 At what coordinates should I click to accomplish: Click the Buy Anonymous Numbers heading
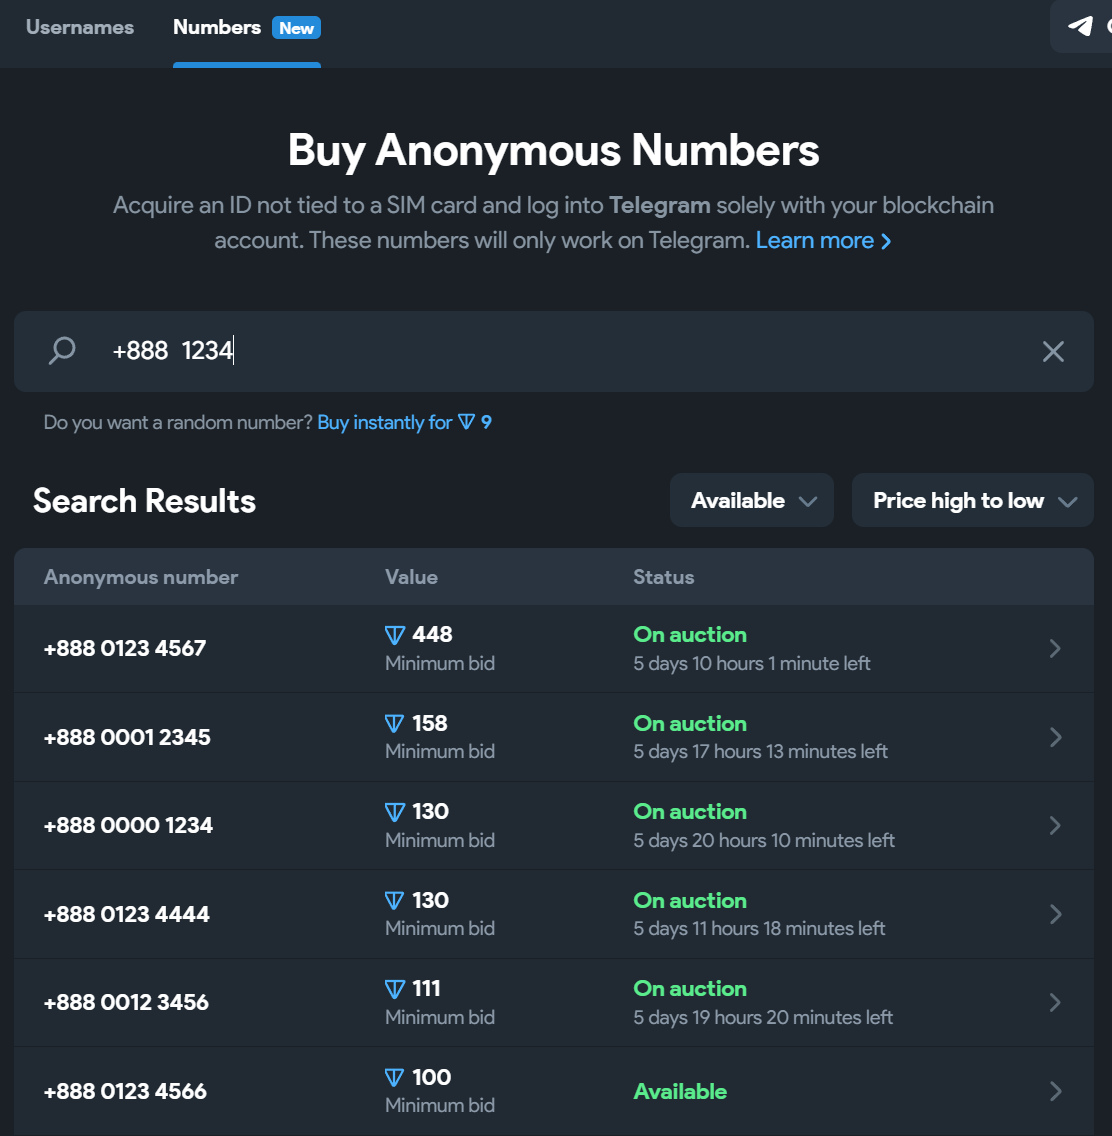(x=553, y=150)
